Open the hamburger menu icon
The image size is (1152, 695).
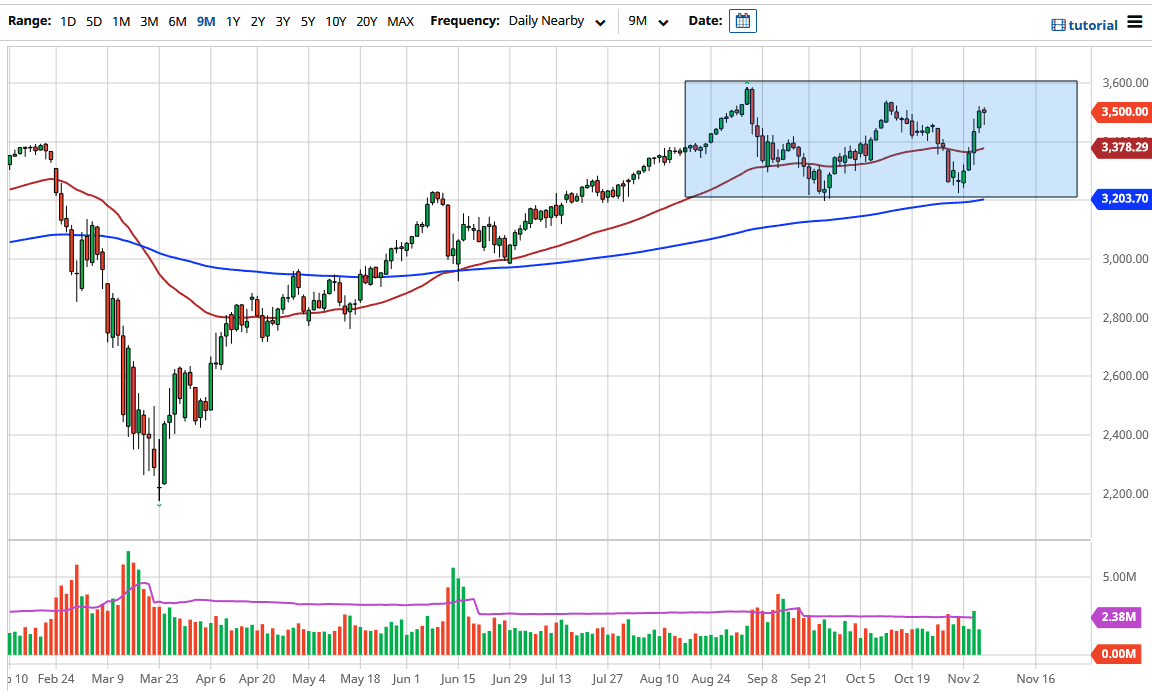coord(1136,24)
